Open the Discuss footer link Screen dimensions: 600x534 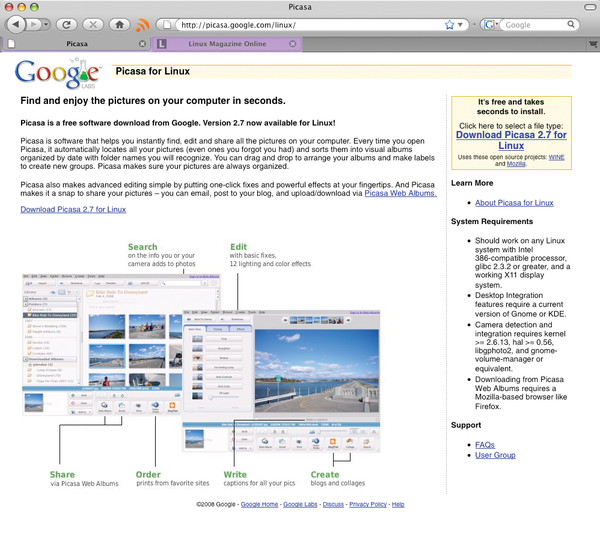click(x=333, y=504)
